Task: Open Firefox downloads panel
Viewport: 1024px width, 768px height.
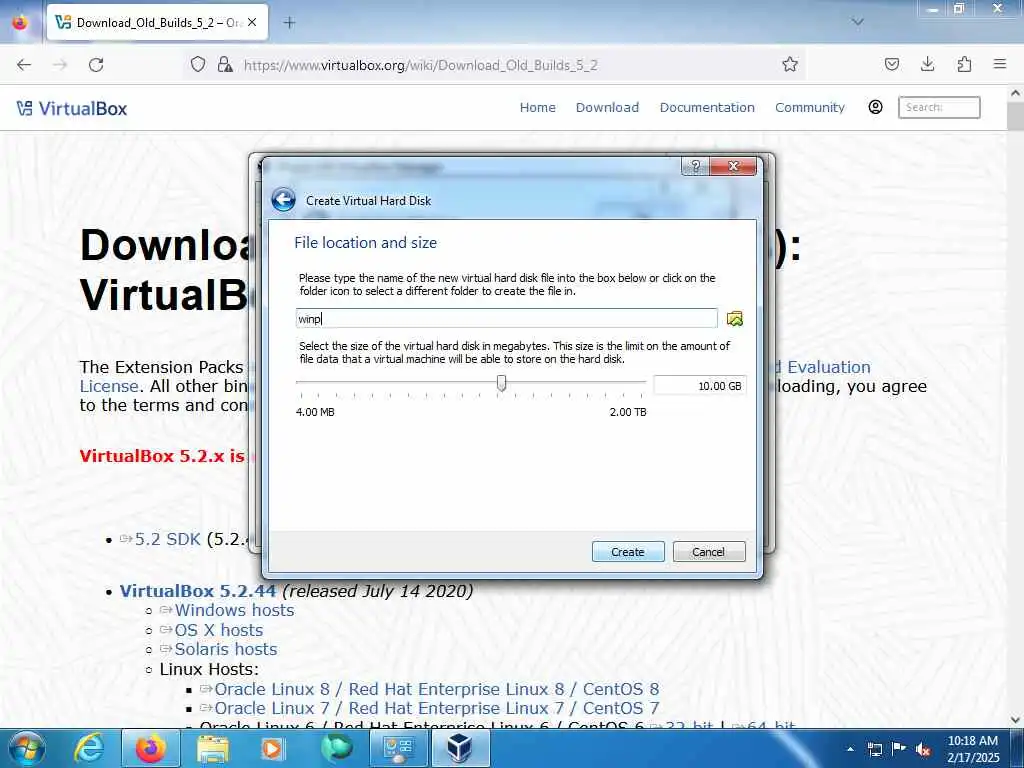Action: 927,64
